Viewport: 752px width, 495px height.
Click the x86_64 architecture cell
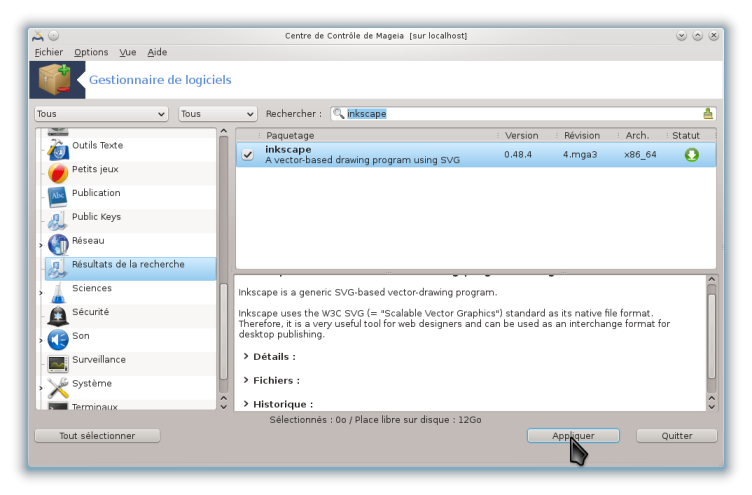640,154
